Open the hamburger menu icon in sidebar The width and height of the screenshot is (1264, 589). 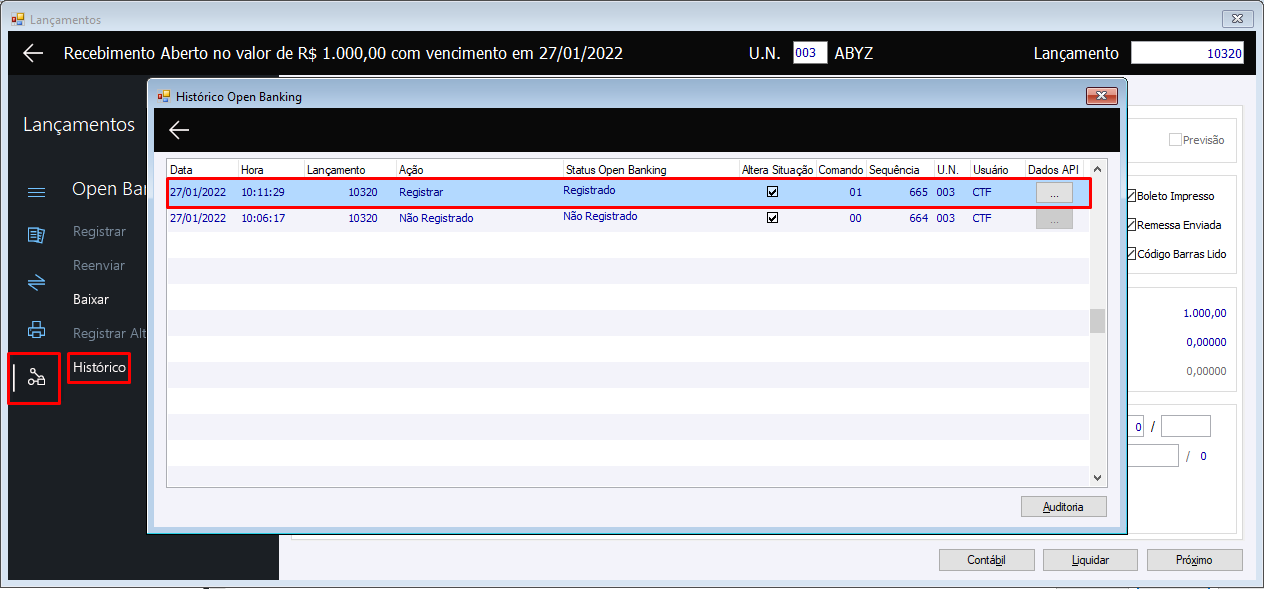tap(36, 192)
